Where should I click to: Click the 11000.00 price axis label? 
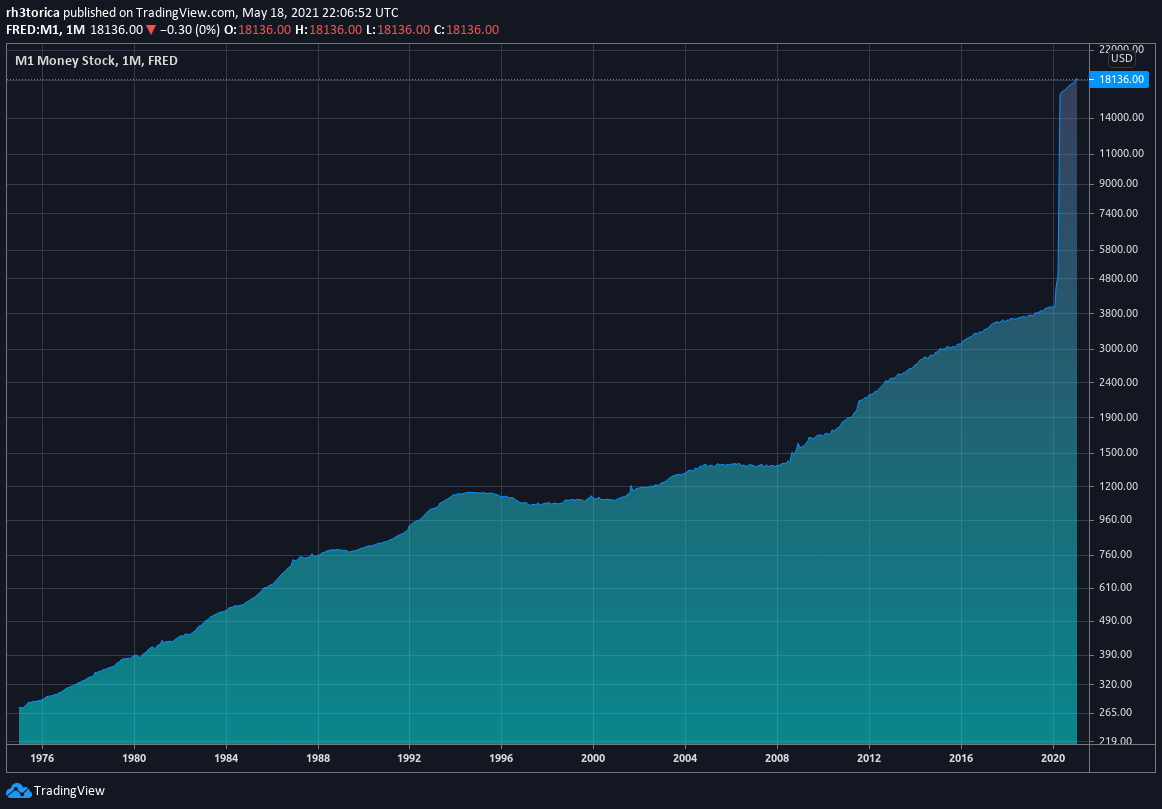coord(1121,153)
